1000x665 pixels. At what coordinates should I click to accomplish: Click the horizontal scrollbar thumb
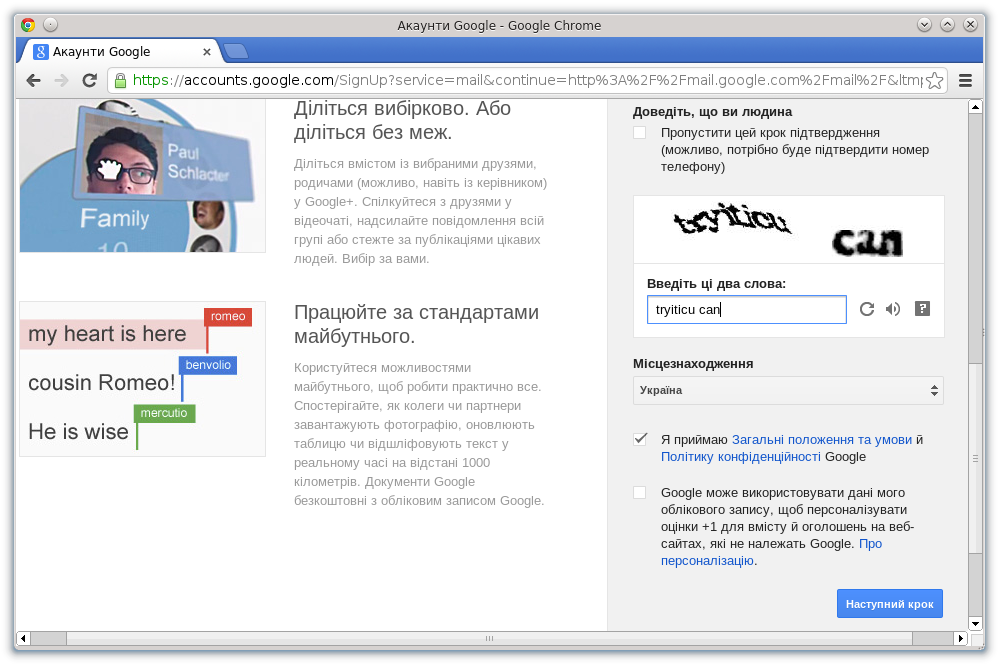point(489,638)
